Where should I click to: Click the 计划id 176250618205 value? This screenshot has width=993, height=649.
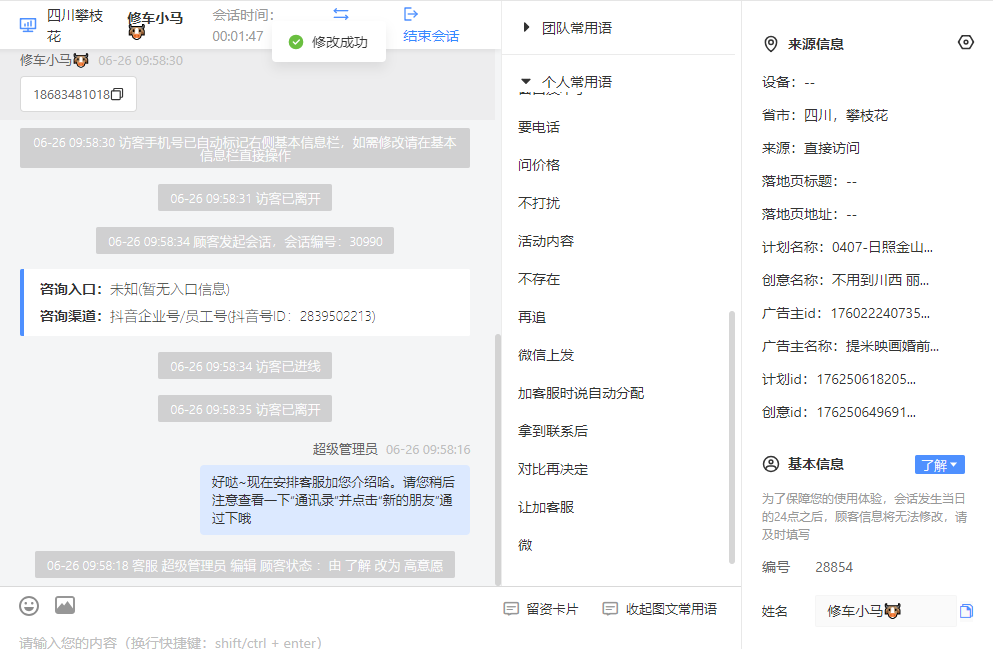pyautogui.click(x=866, y=379)
